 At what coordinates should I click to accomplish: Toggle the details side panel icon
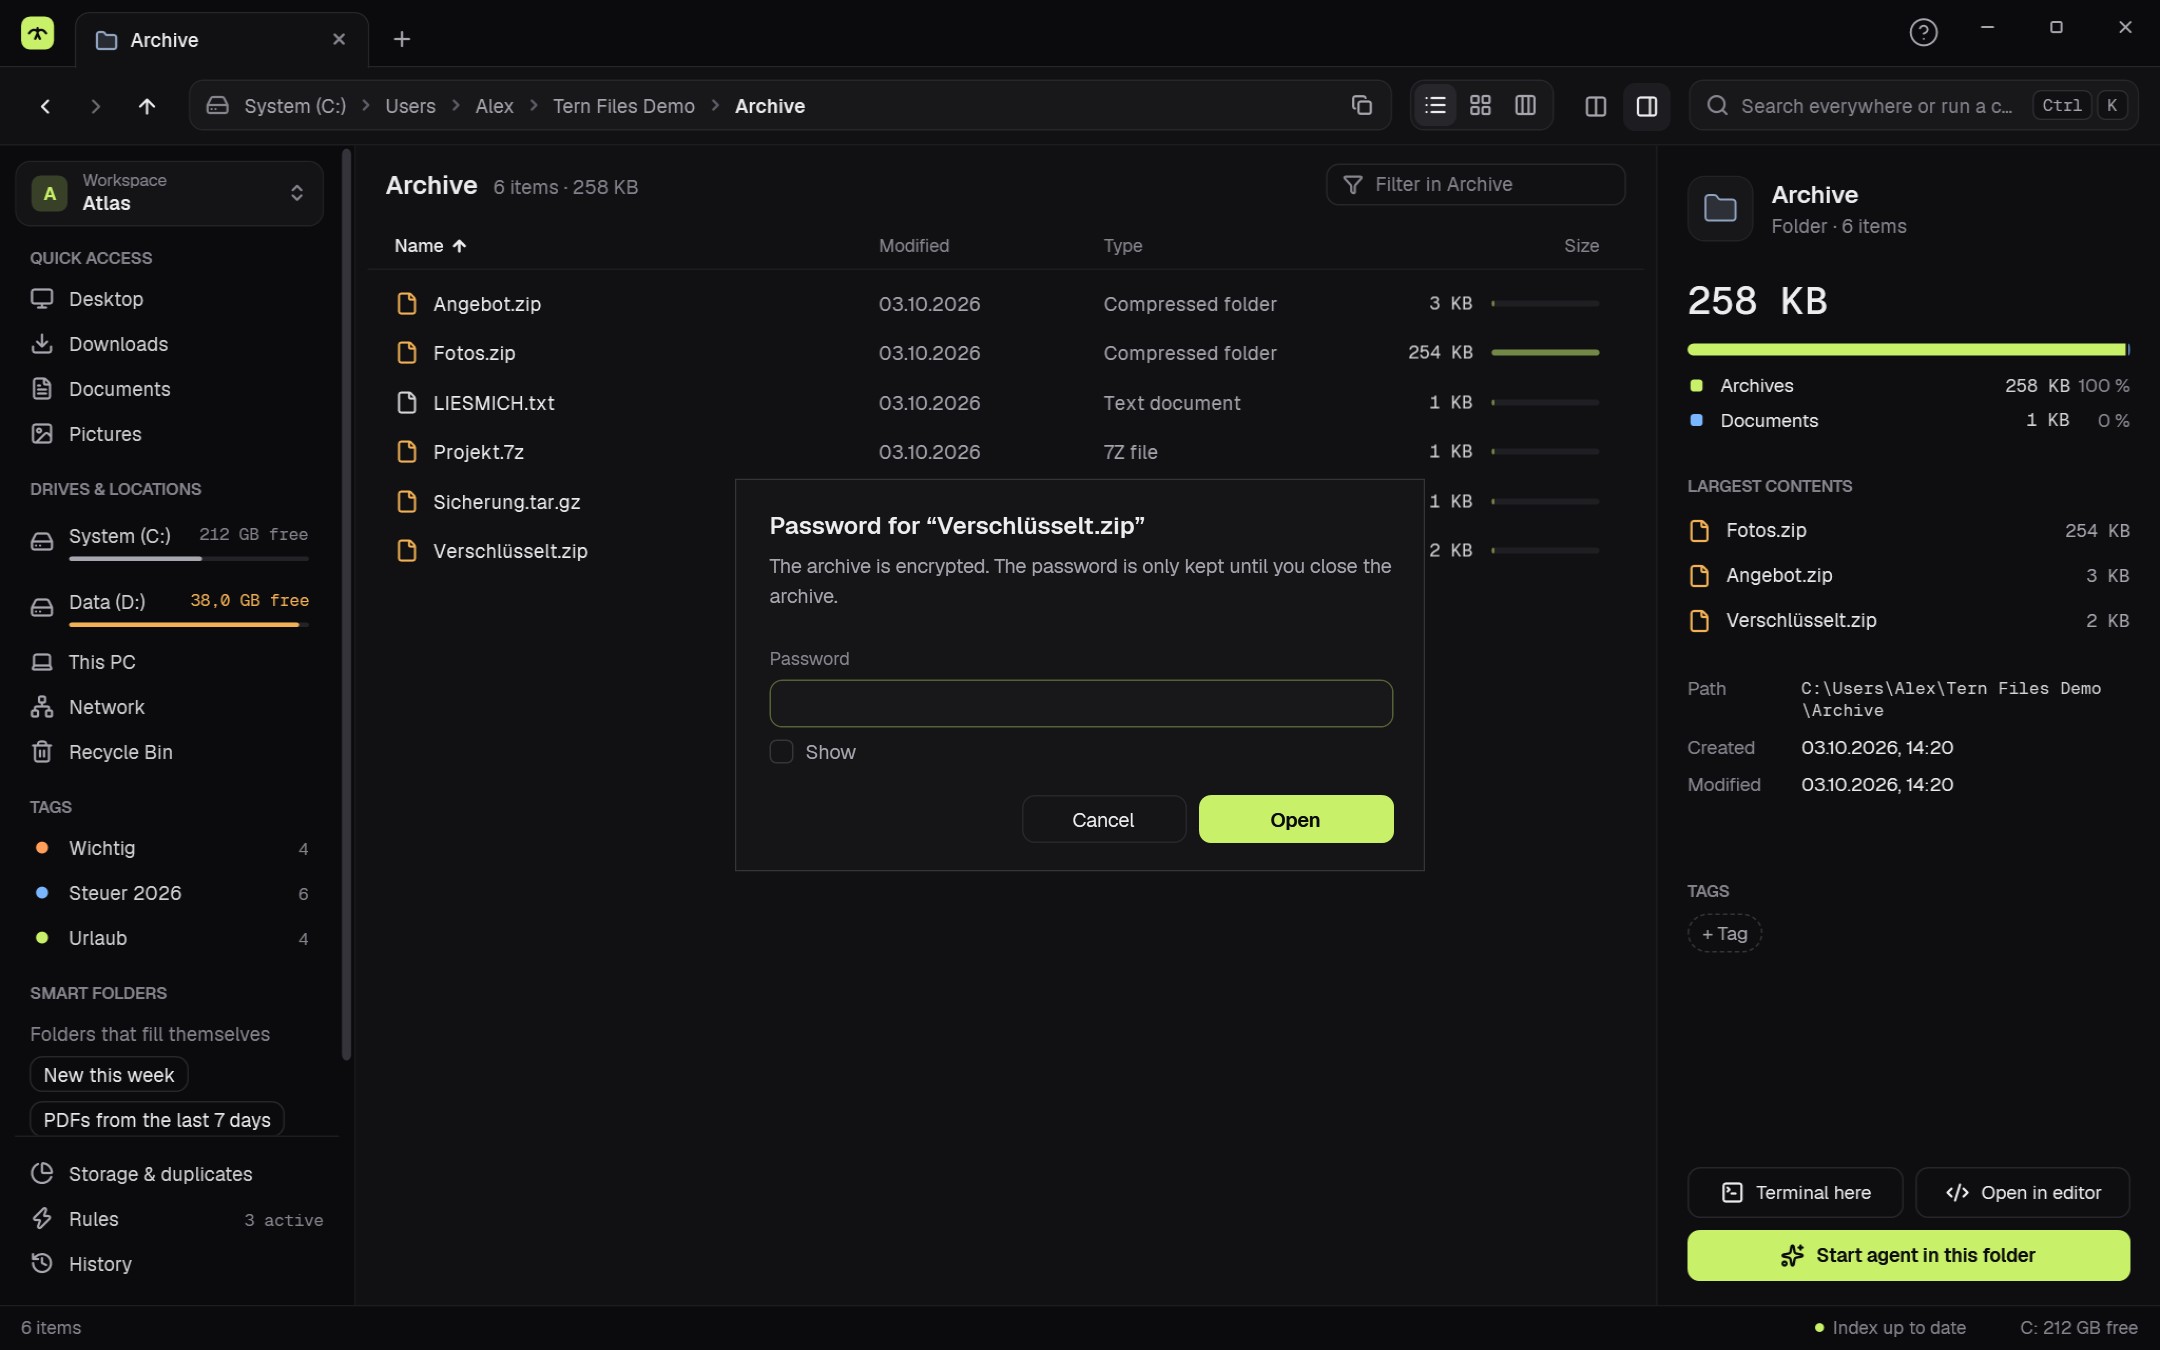coord(1646,106)
